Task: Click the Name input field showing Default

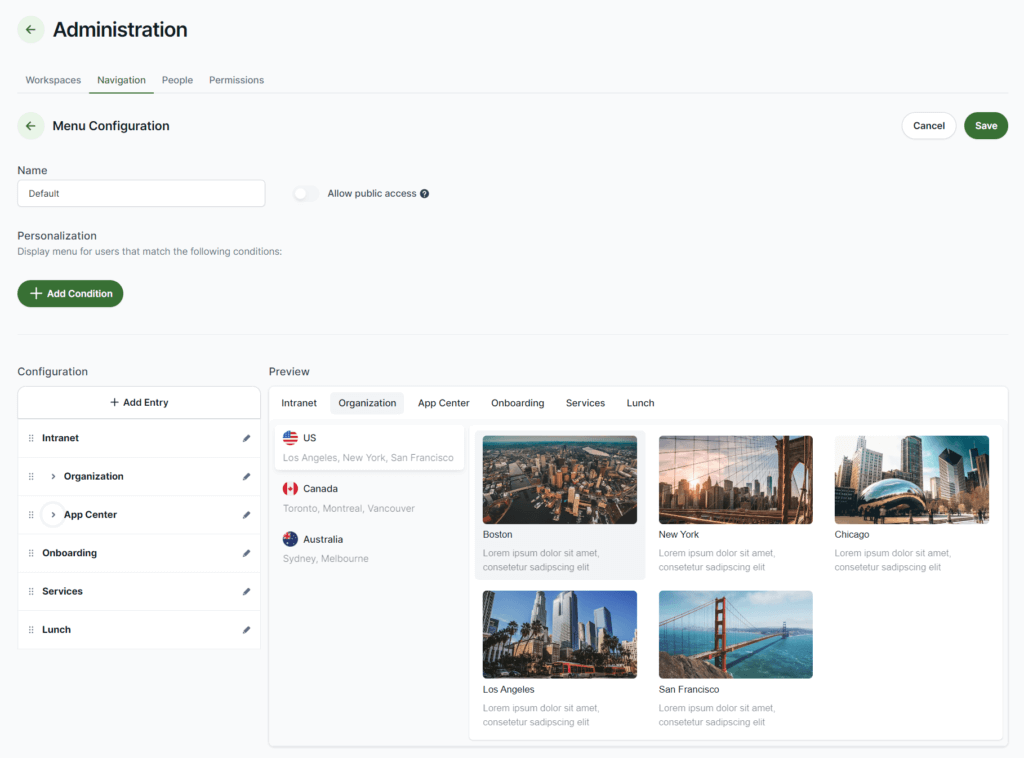Action: pos(140,193)
